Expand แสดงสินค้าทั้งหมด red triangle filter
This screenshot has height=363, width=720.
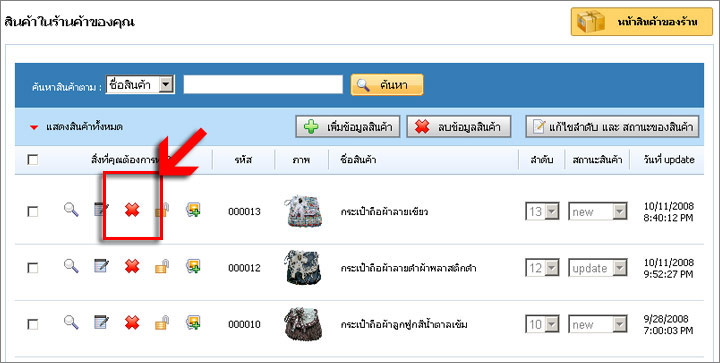click(34, 128)
